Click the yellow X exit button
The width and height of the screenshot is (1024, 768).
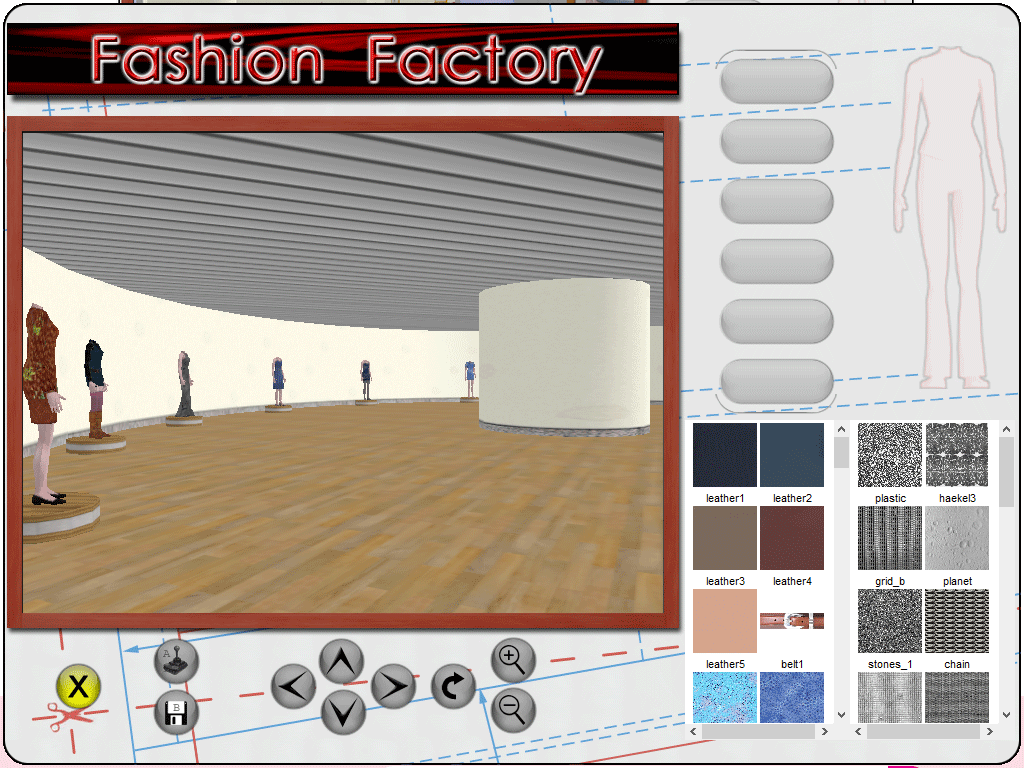[x=78, y=686]
